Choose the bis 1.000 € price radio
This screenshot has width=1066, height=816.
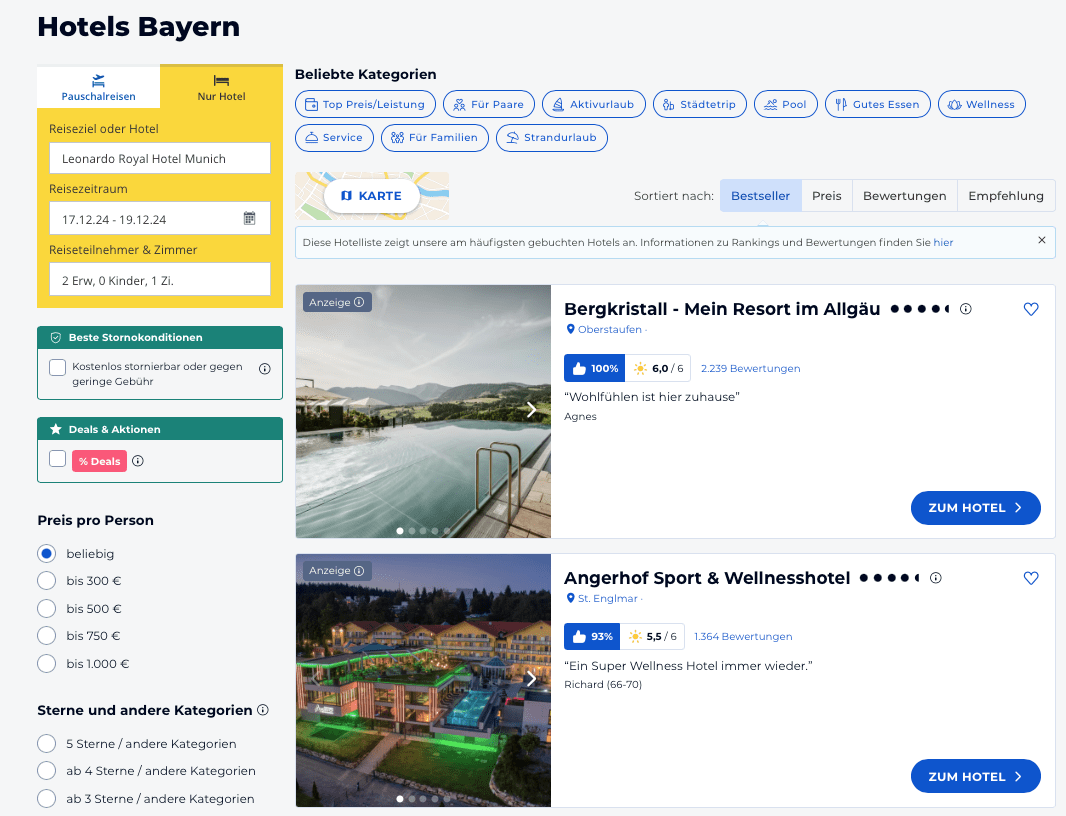(46, 664)
